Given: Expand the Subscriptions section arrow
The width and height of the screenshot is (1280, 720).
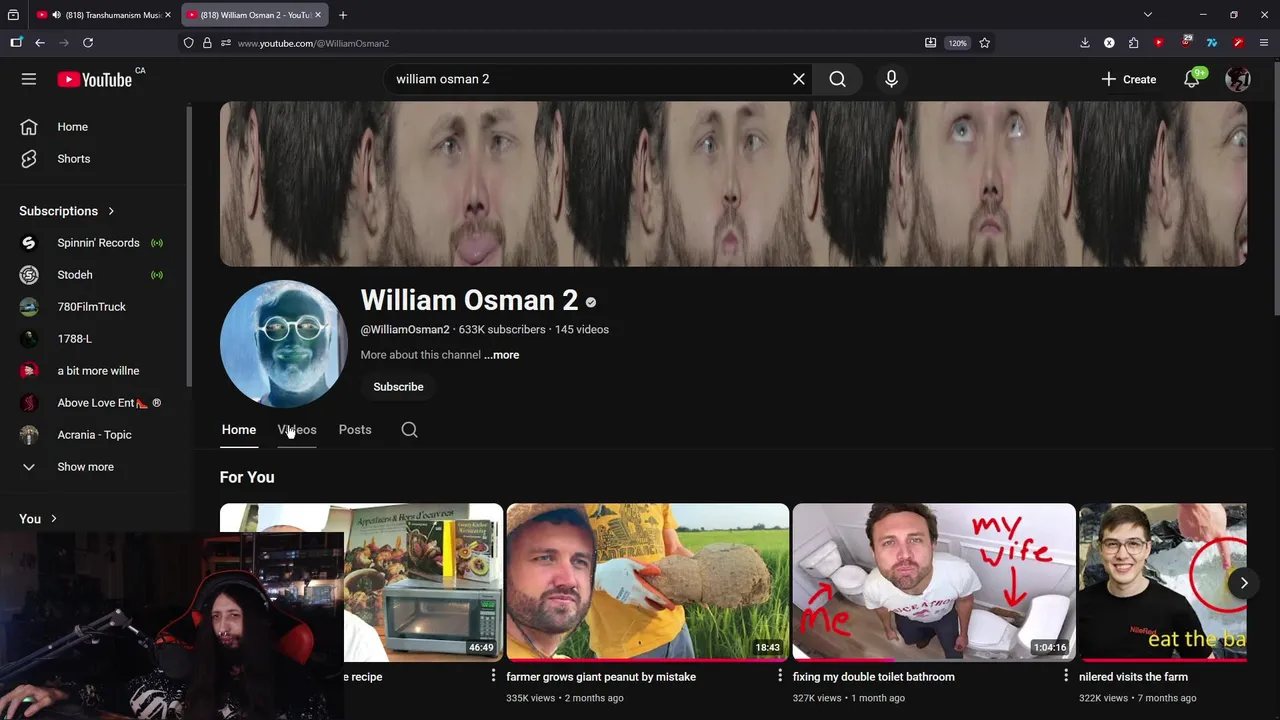Looking at the screenshot, I should (x=111, y=211).
